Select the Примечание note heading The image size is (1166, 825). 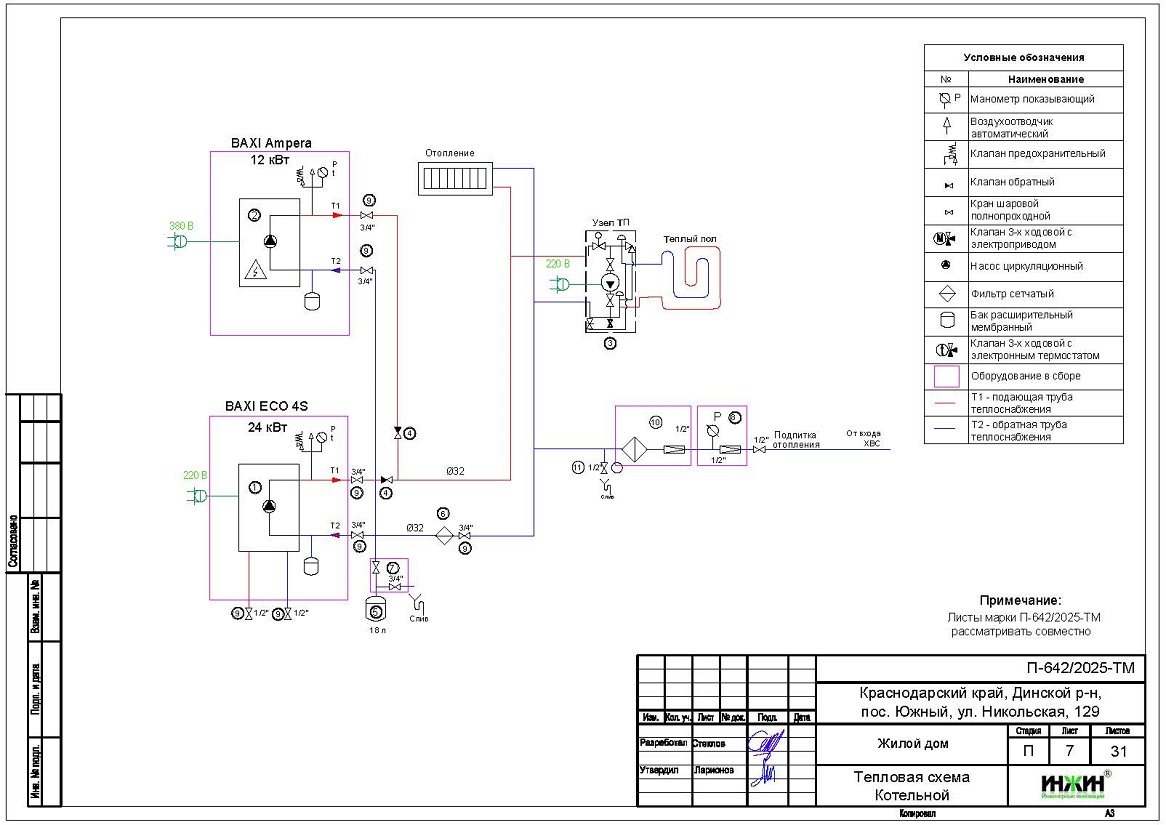coord(1019,600)
